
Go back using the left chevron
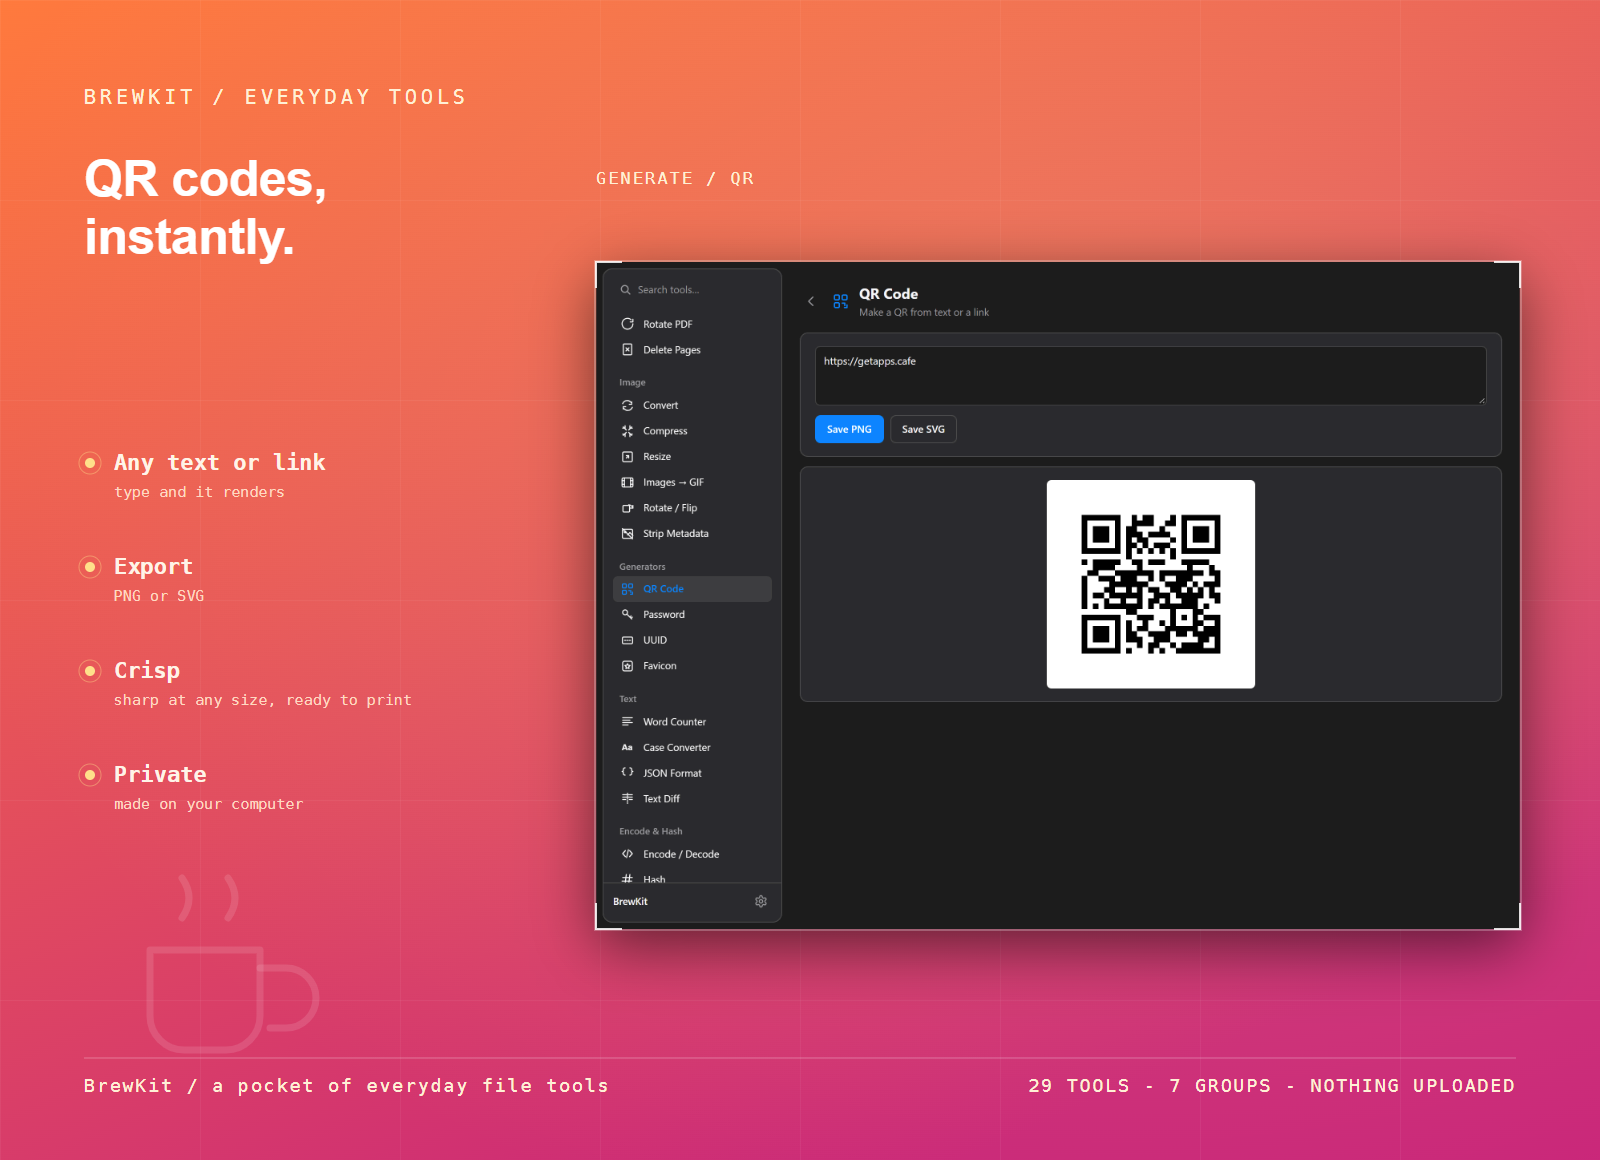pyautogui.click(x=811, y=301)
